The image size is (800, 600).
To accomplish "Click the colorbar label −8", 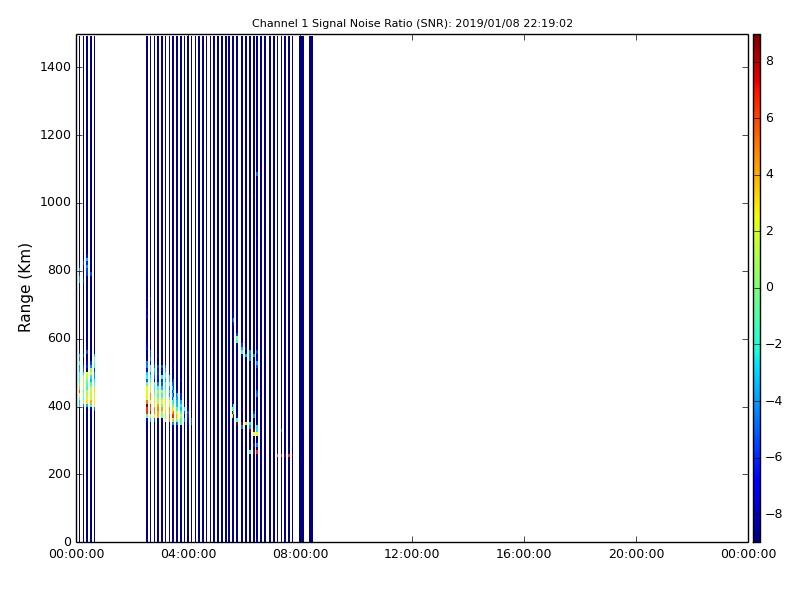I will tap(774, 514).
